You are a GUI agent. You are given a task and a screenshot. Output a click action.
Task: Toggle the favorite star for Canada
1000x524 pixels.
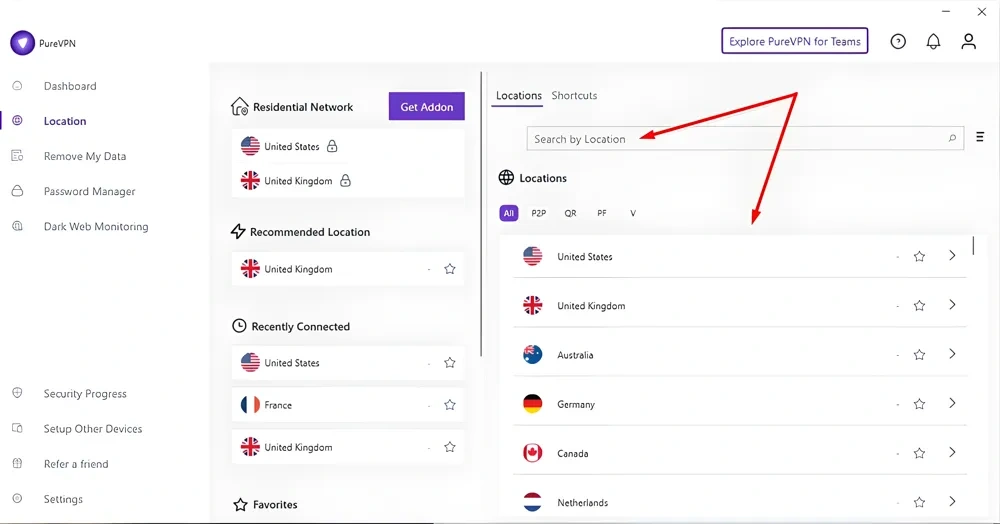919,453
